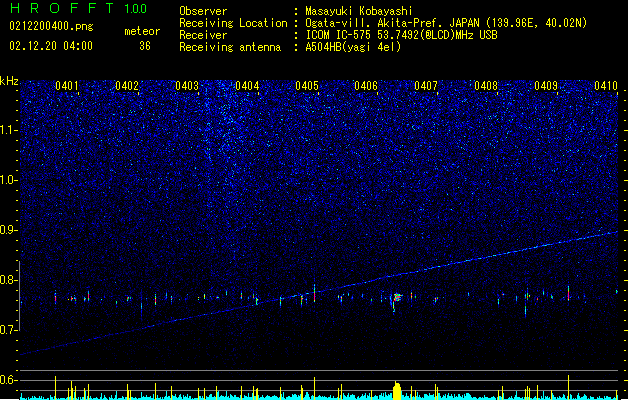Image resolution: width=629 pixels, height=400 pixels.
Task: Click the Receiving antenna field label
Action: (x=230, y=47)
